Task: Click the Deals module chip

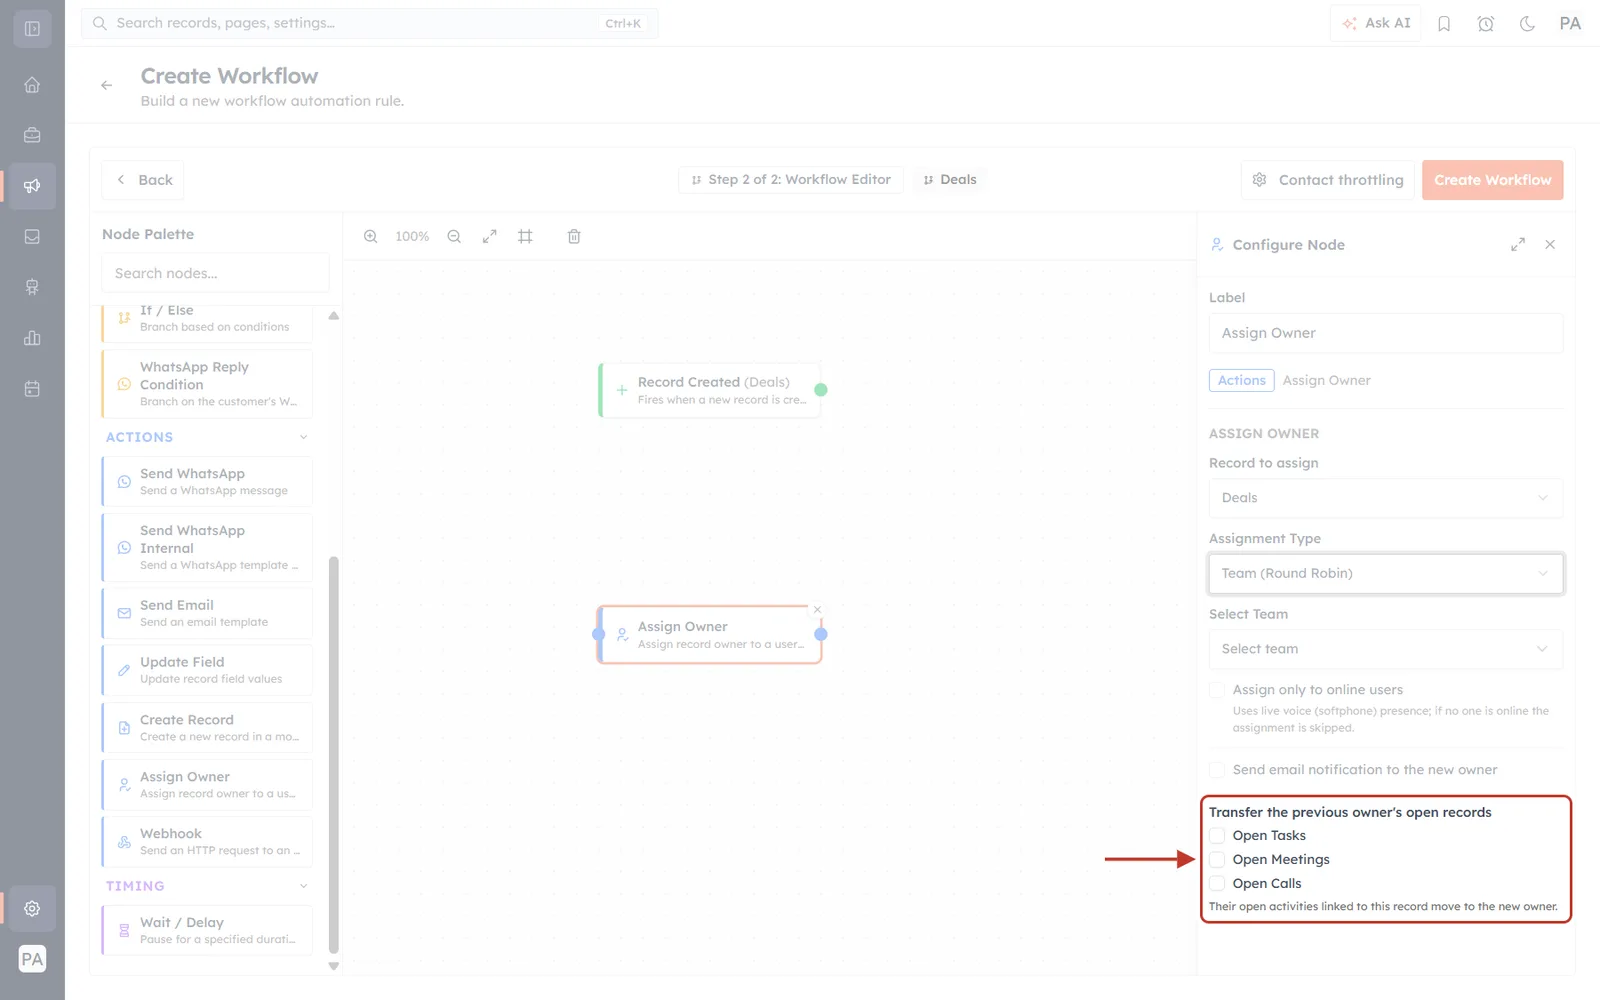Action: click(x=949, y=180)
